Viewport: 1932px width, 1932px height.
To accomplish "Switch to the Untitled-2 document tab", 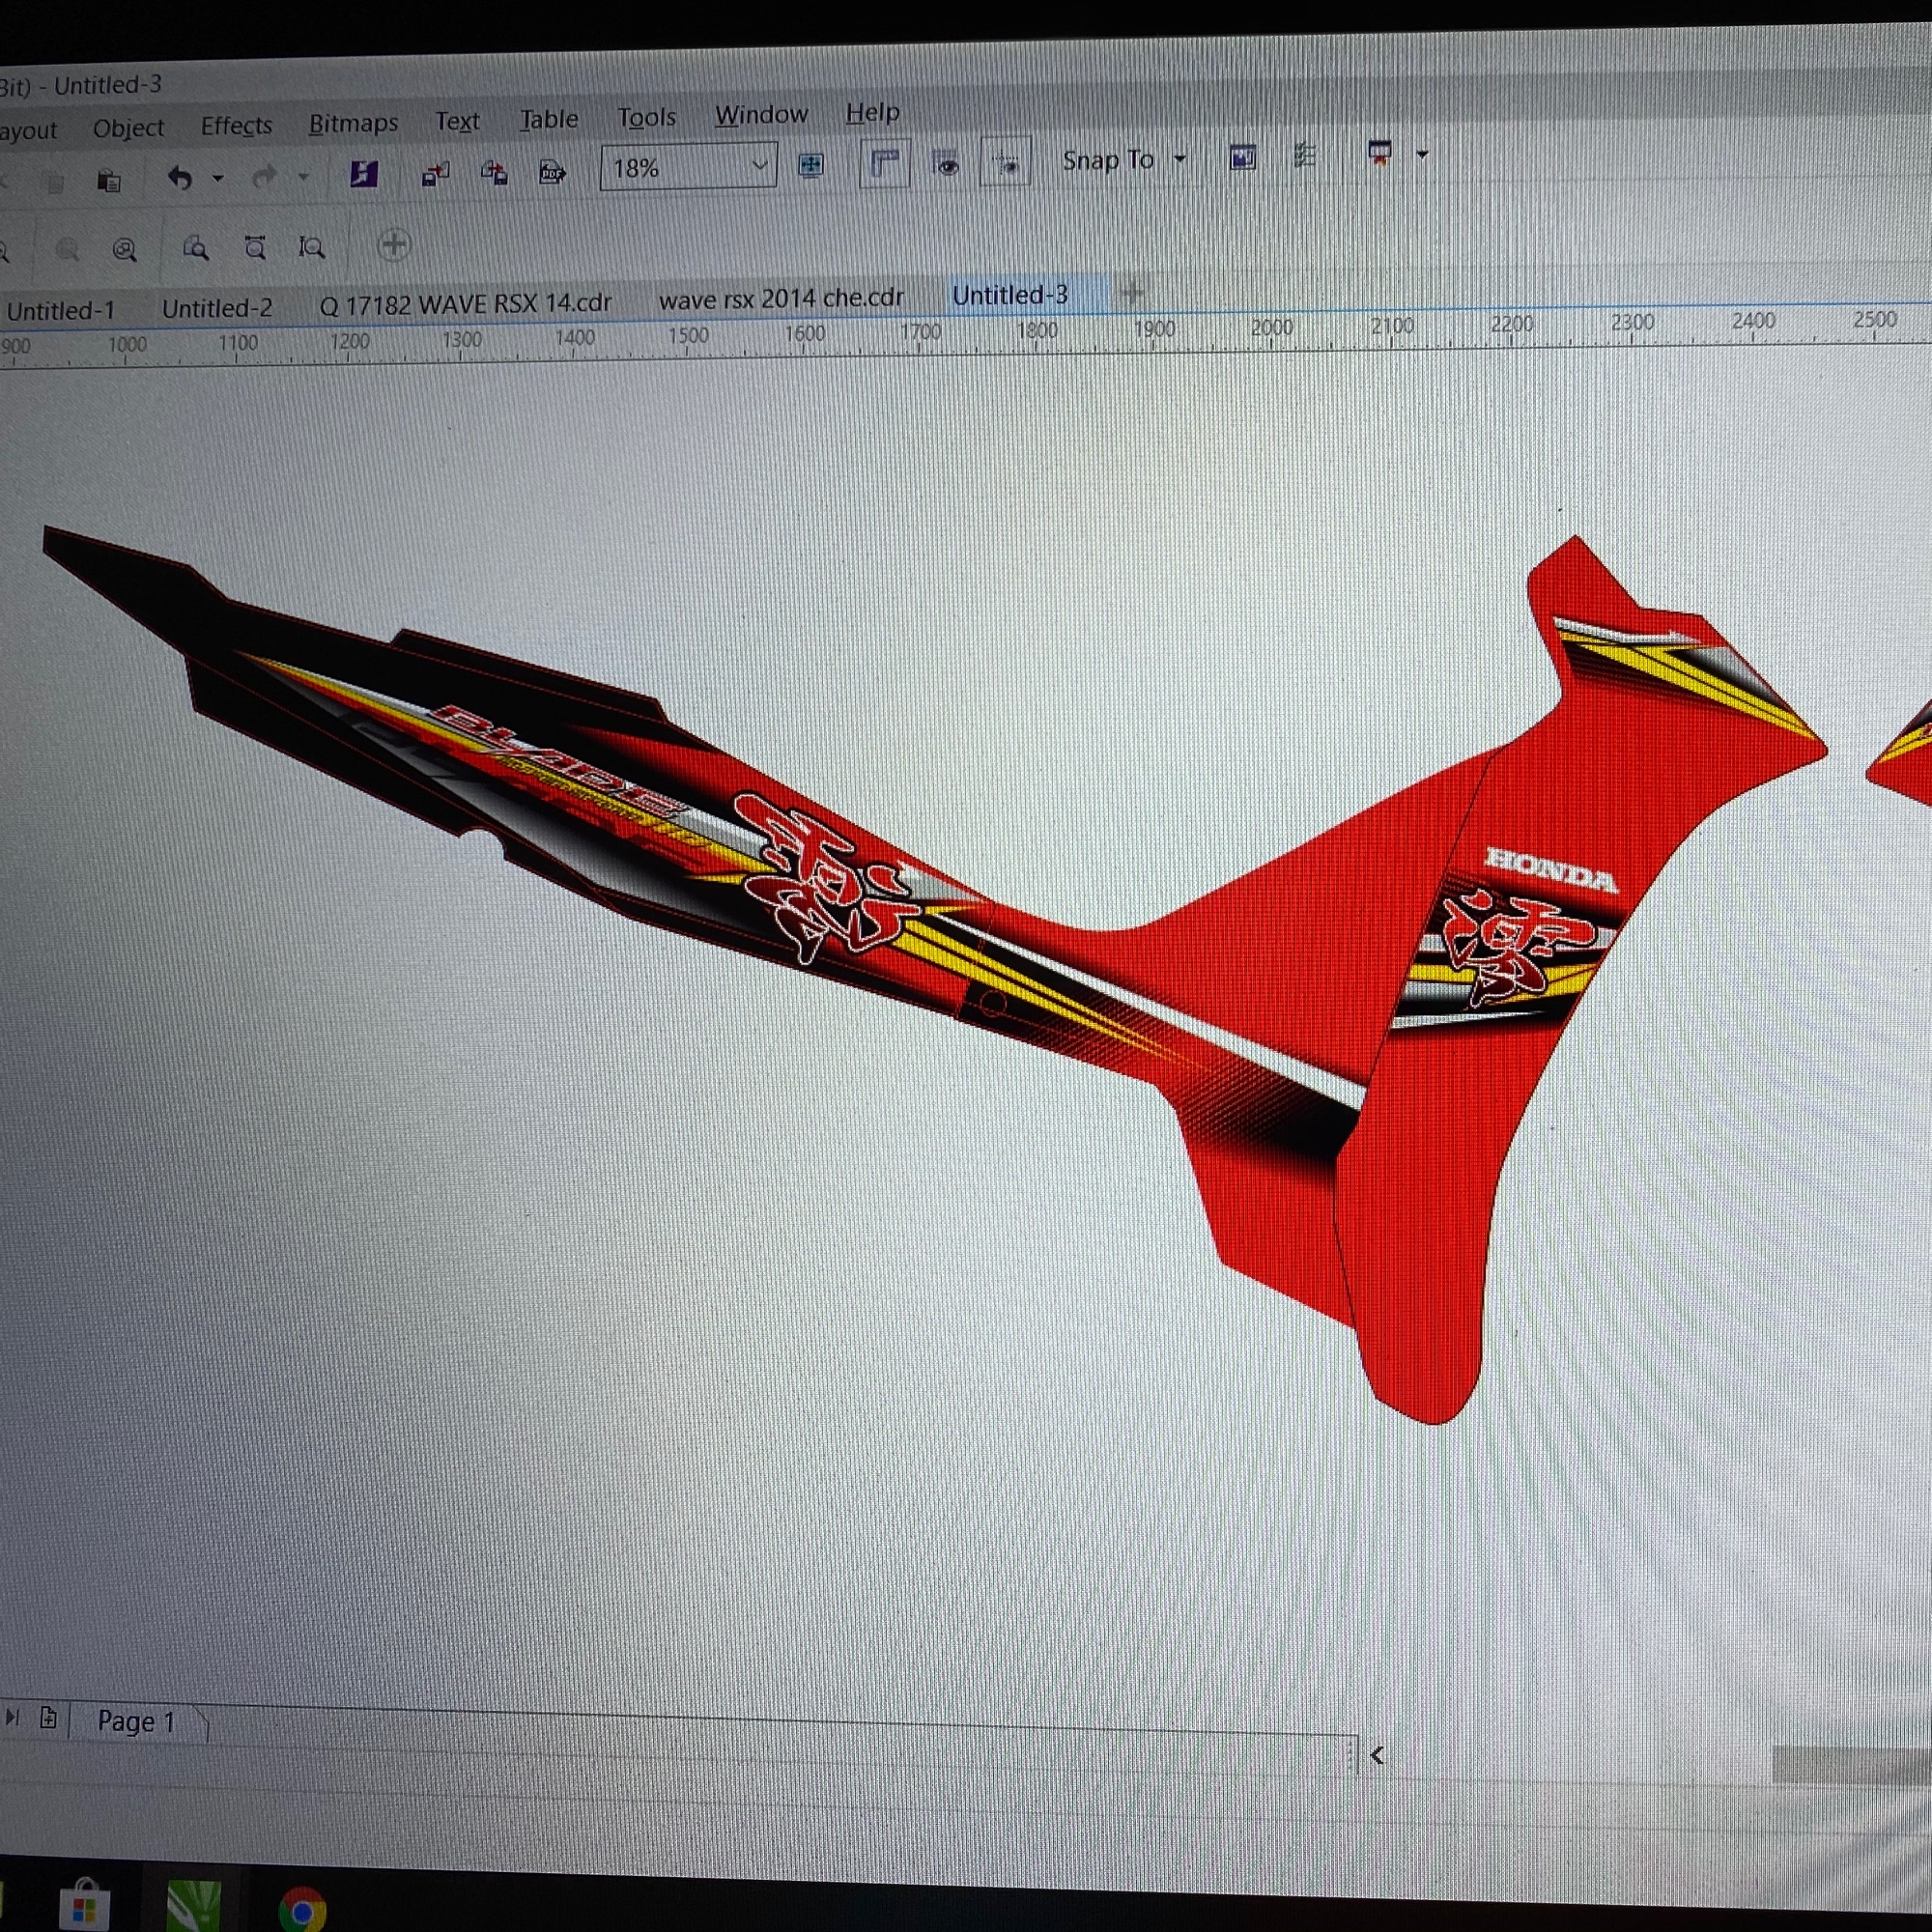I will click(217, 308).
